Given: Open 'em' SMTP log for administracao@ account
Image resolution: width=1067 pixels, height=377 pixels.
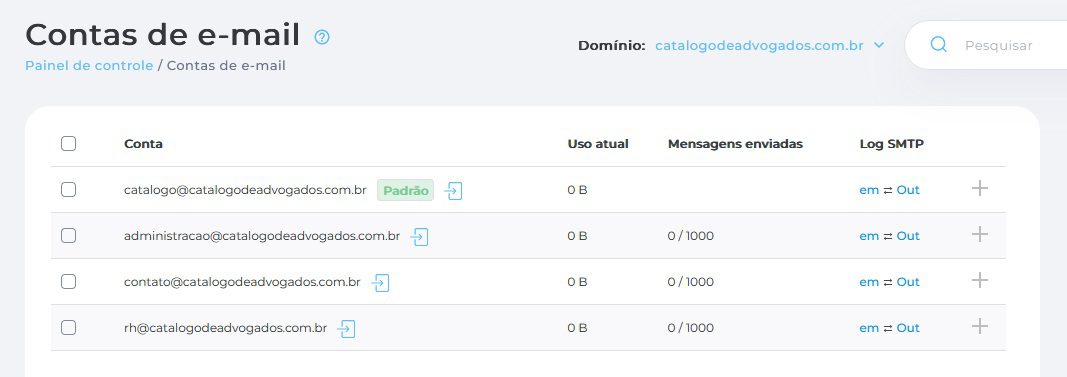Looking at the screenshot, I should click(869, 236).
